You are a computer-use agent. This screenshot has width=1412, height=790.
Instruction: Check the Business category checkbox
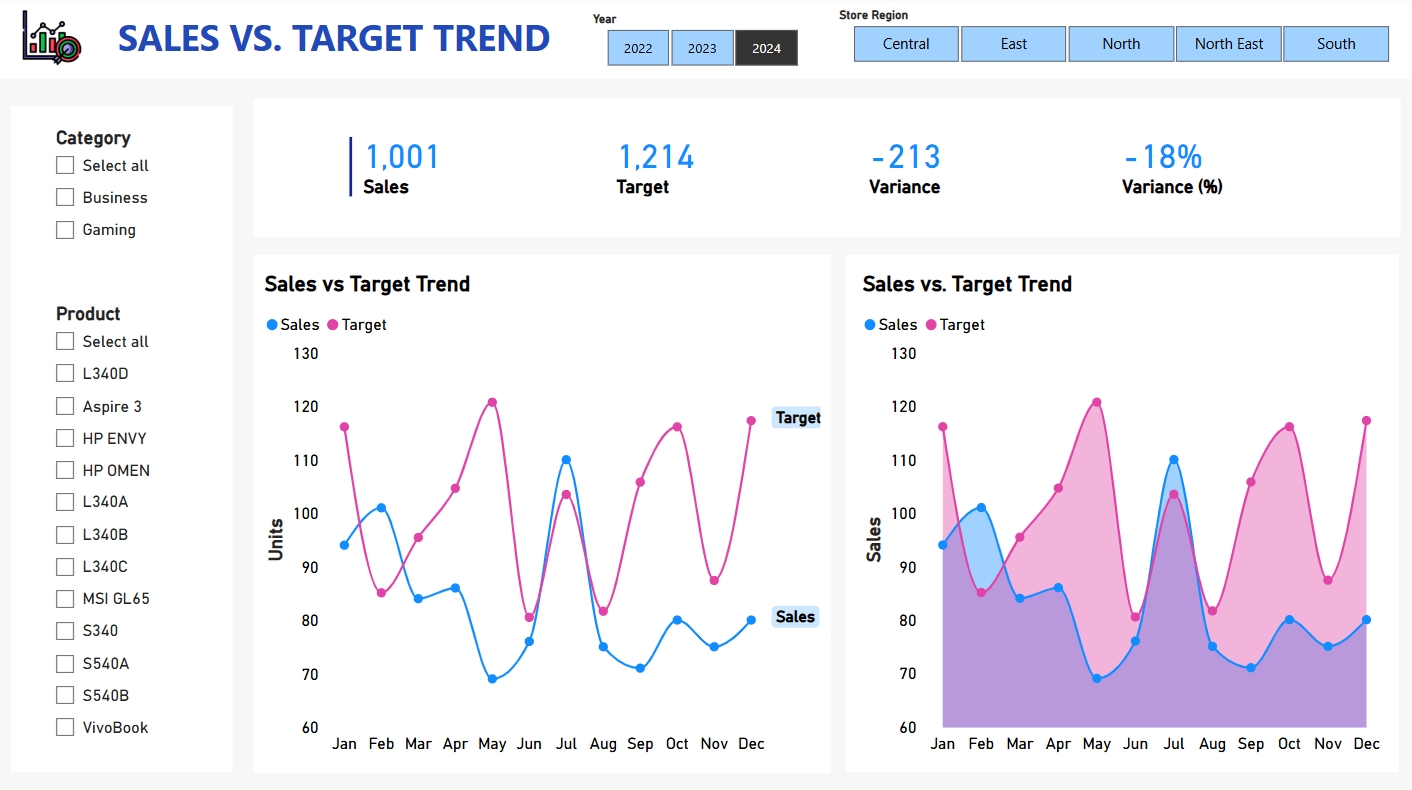coord(65,198)
